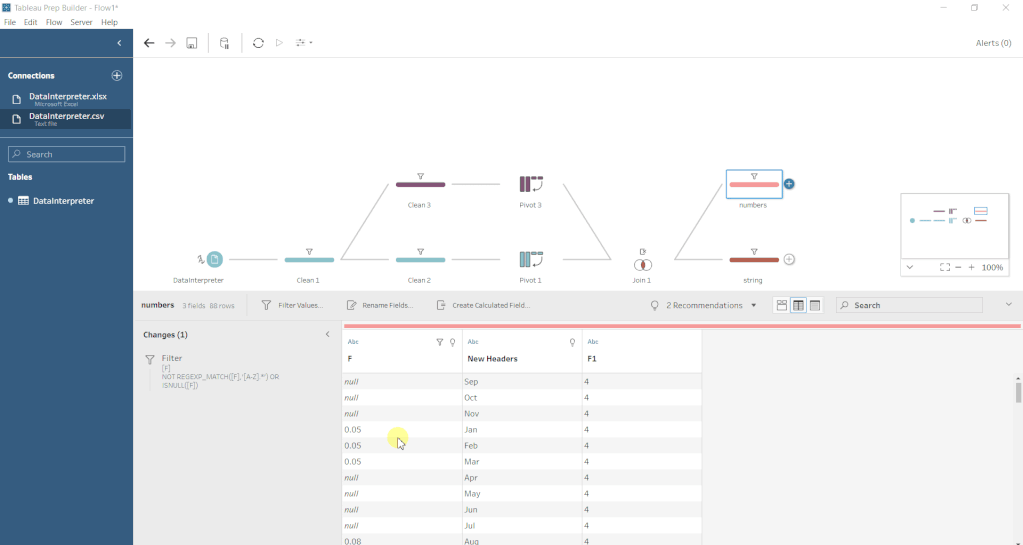Click the tables Search field in sidebar
1023x545 pixels.
pyautogui.click(x=67, y=154)
